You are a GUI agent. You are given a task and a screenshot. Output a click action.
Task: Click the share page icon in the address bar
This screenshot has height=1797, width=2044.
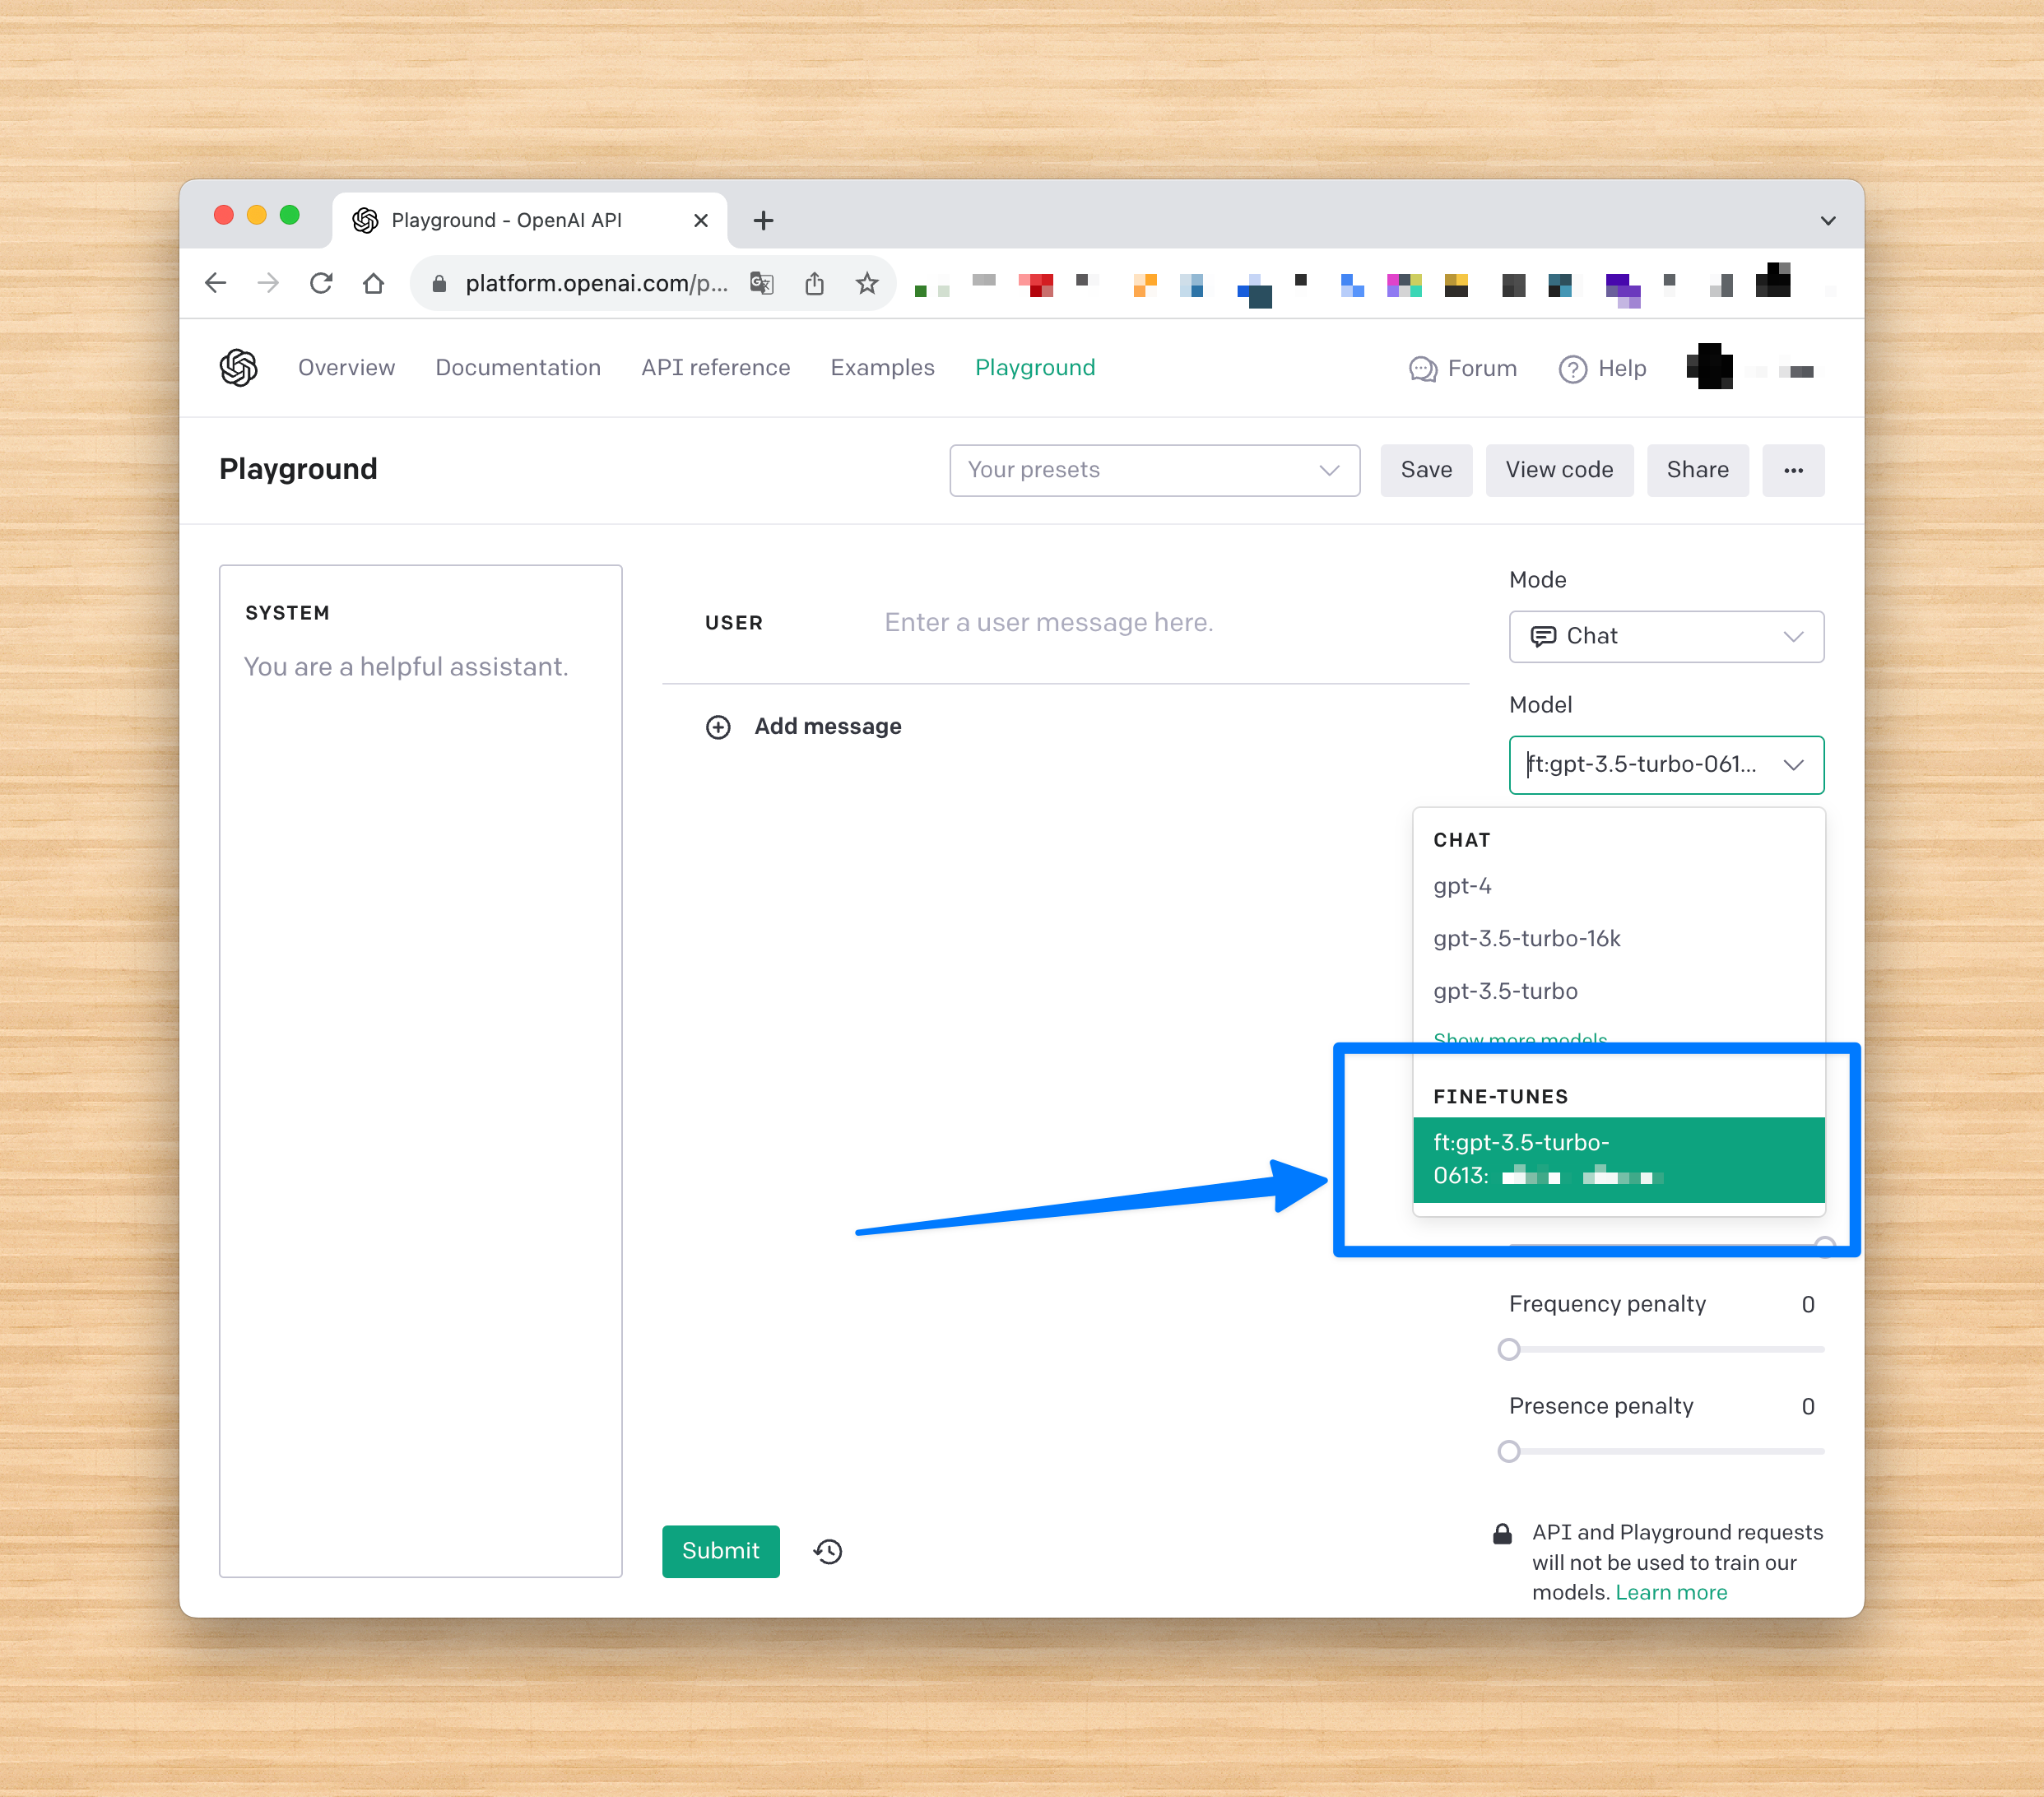[x=814, y=283]
